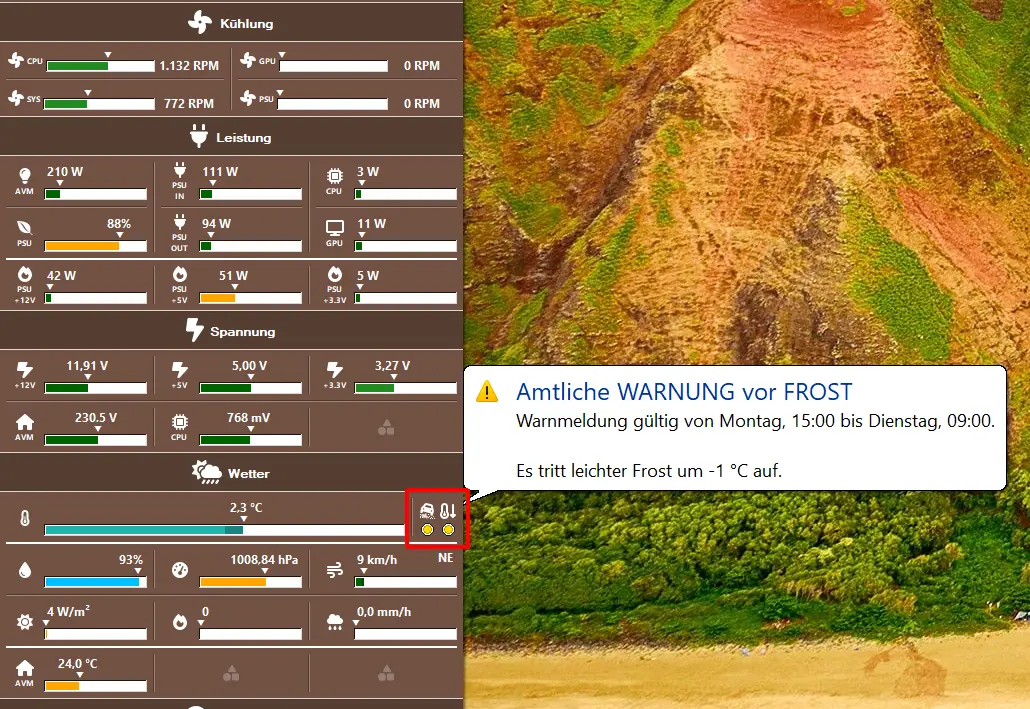Click the air pressure gauge icon

pyautogui.click(x=179, y=570)
